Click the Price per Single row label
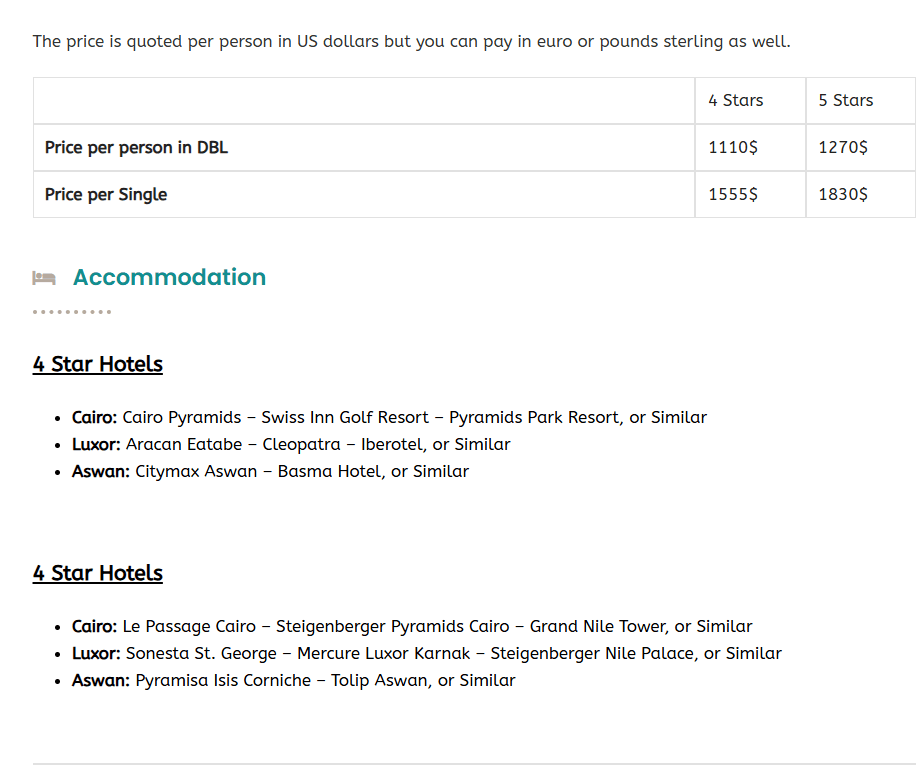Image resolution: width=922 pixels, height=770 pixels. click(106, 194)
